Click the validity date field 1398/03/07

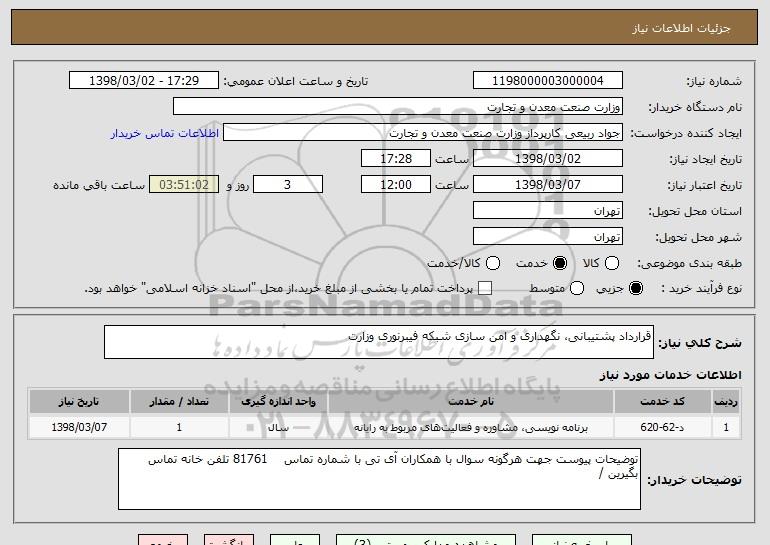(x=548, y=185)
